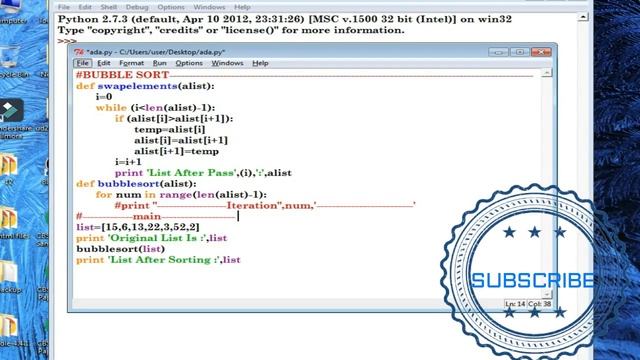Screen dimensions: 640x360
Task: Click "print 'List After Pass'" line
Action: click(203, 173)
